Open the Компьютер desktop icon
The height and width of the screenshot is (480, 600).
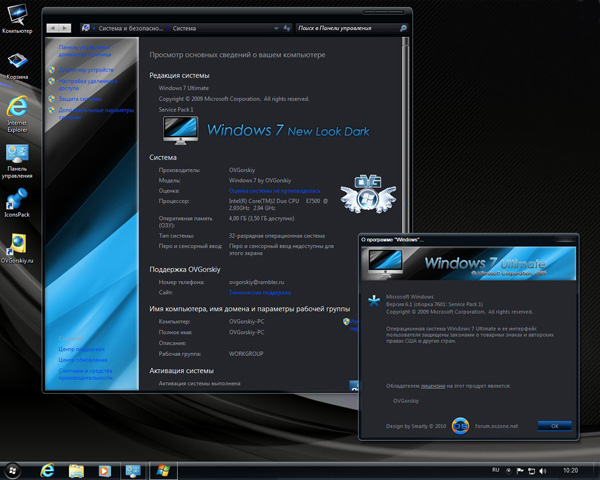(x=16, y=17)
